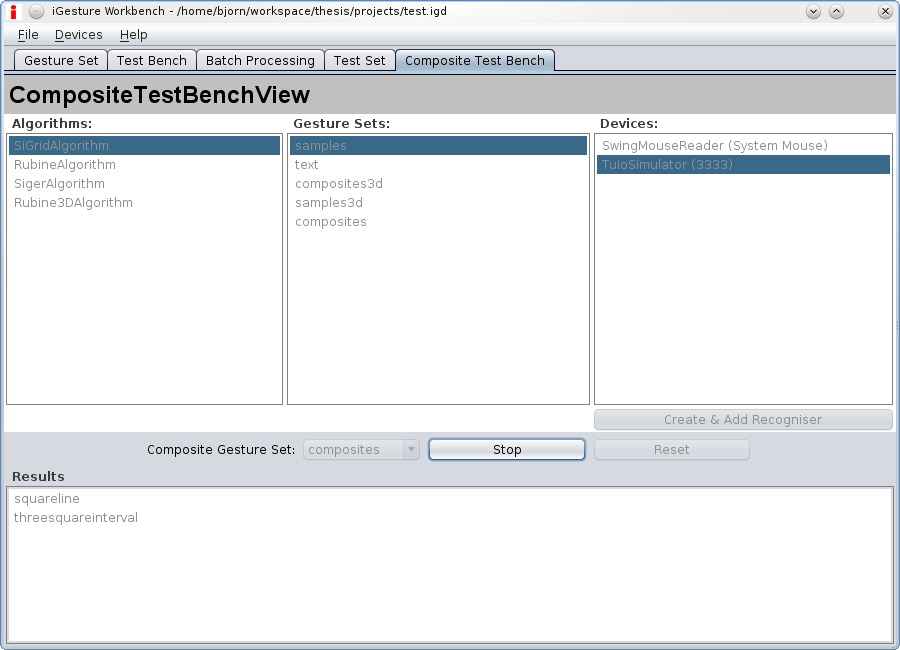Select the Test Set tab
900x650 pixels.
359,61
